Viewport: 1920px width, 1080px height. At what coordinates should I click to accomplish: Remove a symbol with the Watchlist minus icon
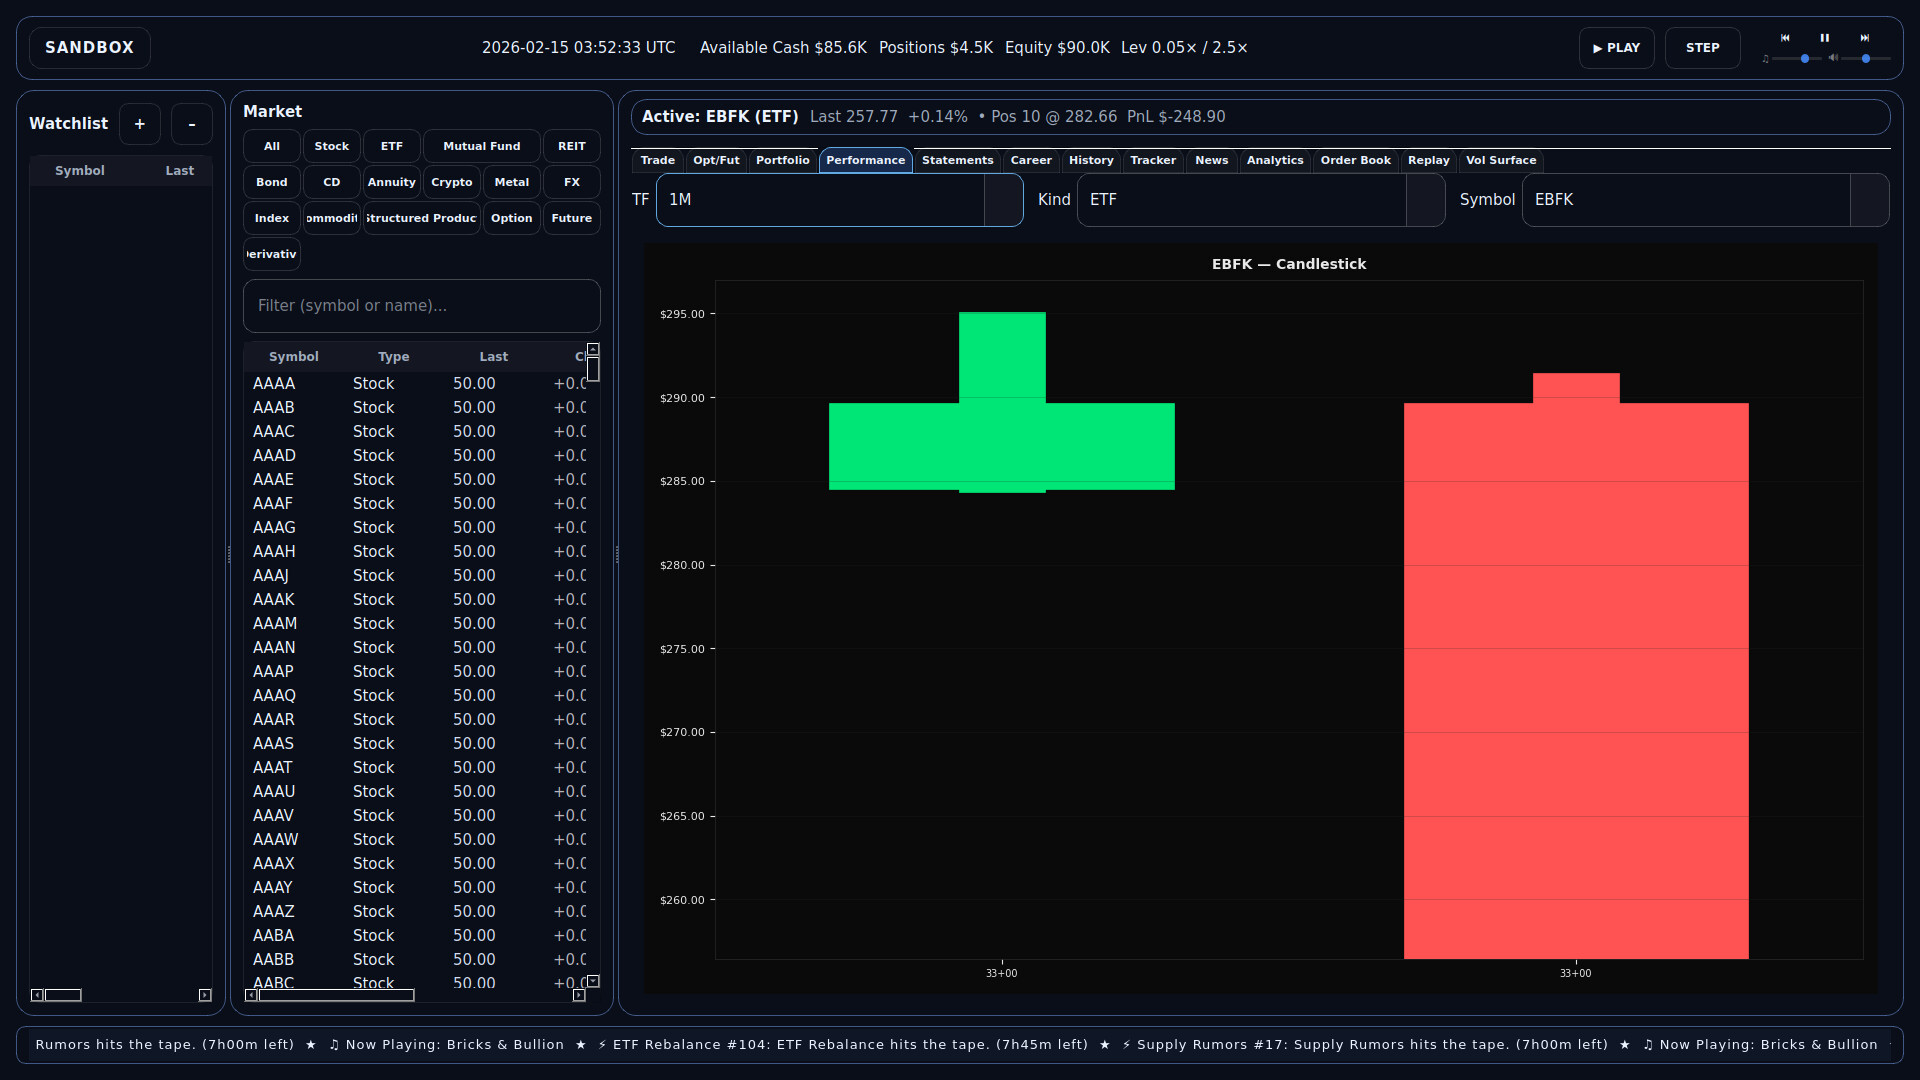tap(191, 123)
